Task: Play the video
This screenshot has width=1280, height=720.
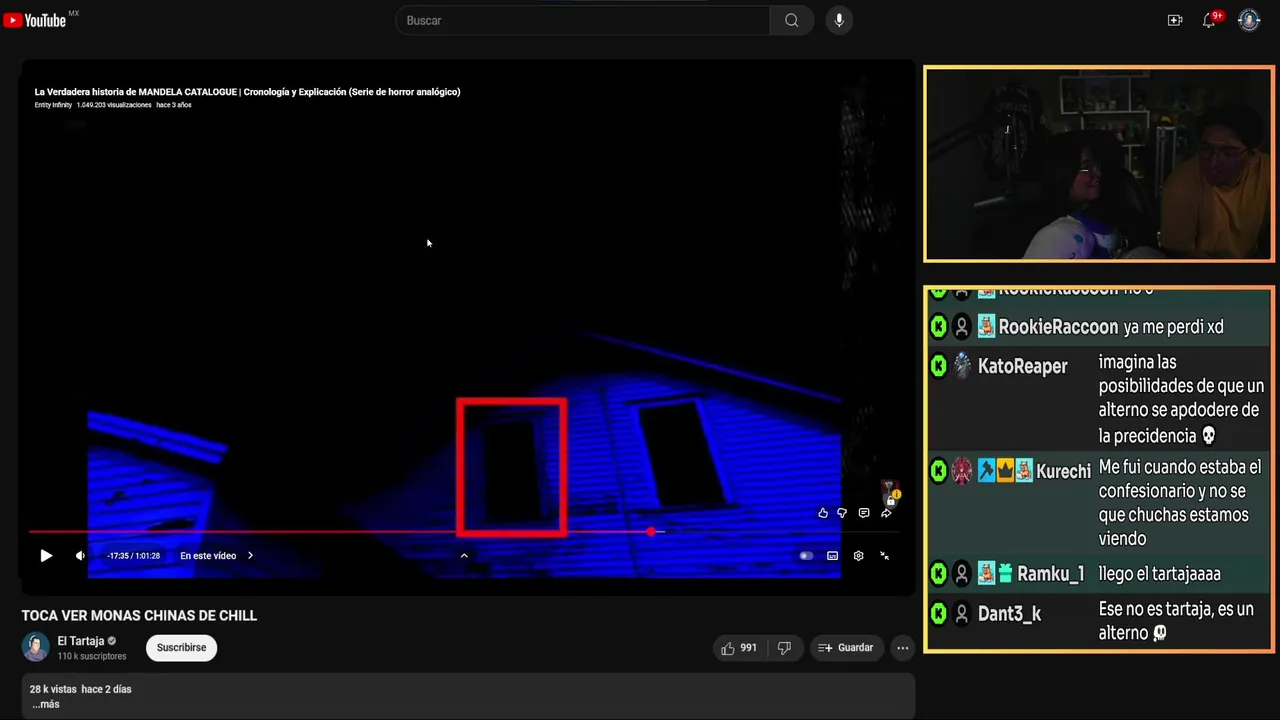Action: [x=45, y=556]
